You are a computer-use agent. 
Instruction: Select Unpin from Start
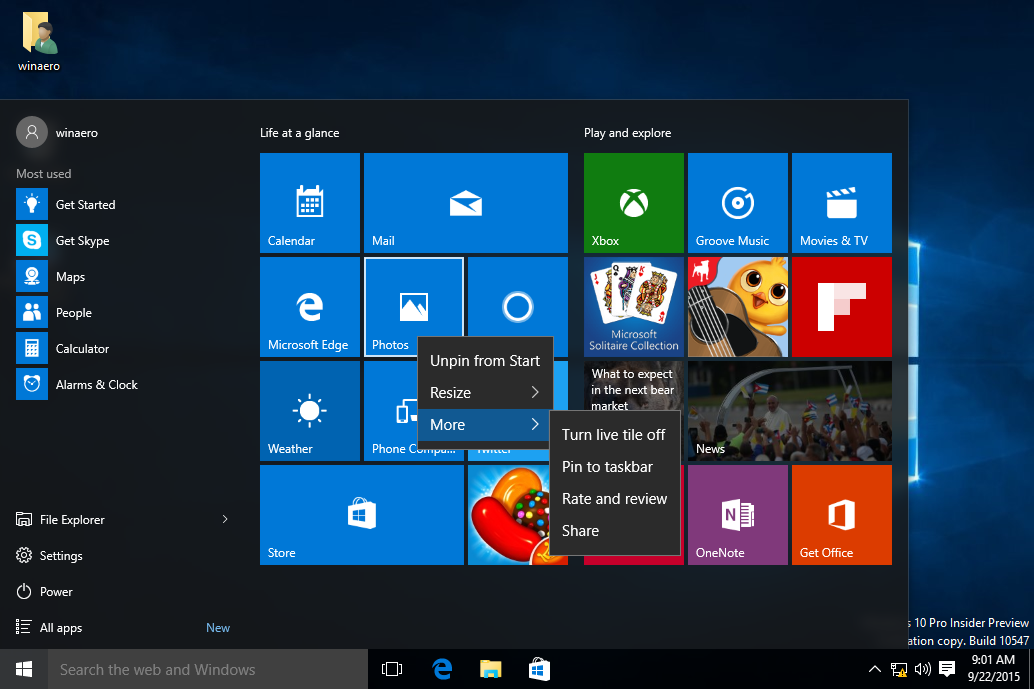[x=484, y=361]
